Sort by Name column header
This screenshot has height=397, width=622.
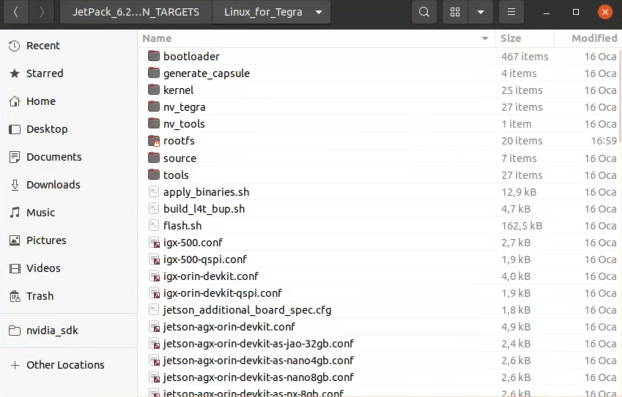(317, 38)
